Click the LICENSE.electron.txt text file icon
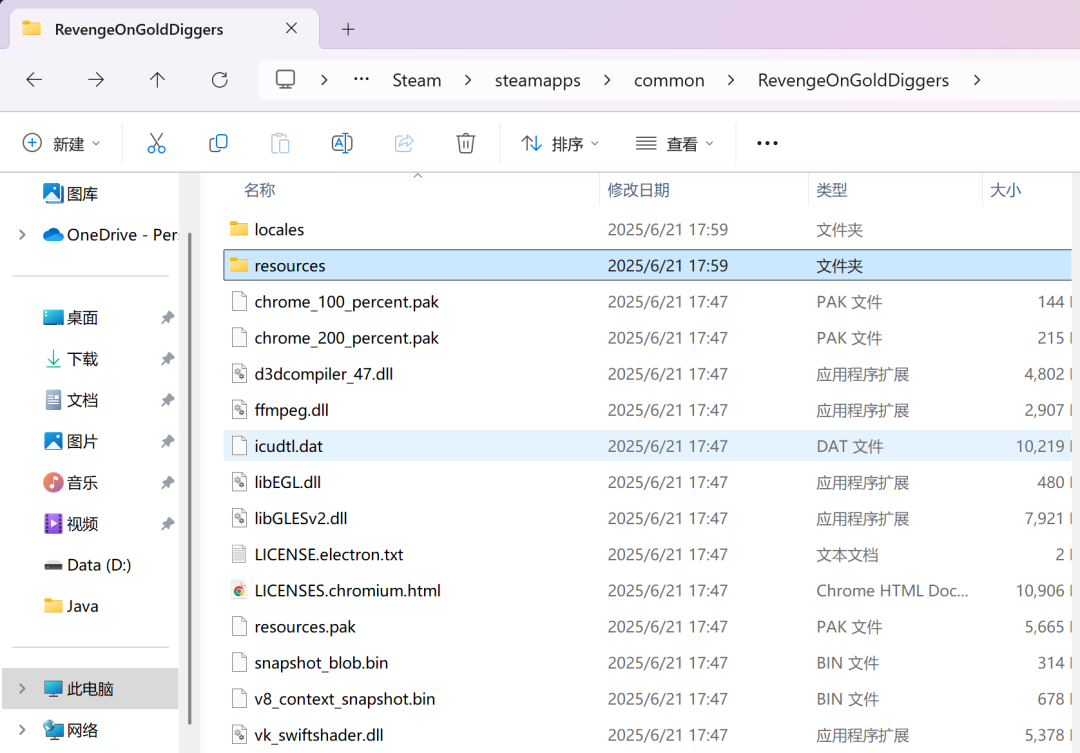 [x=239, y=554]
